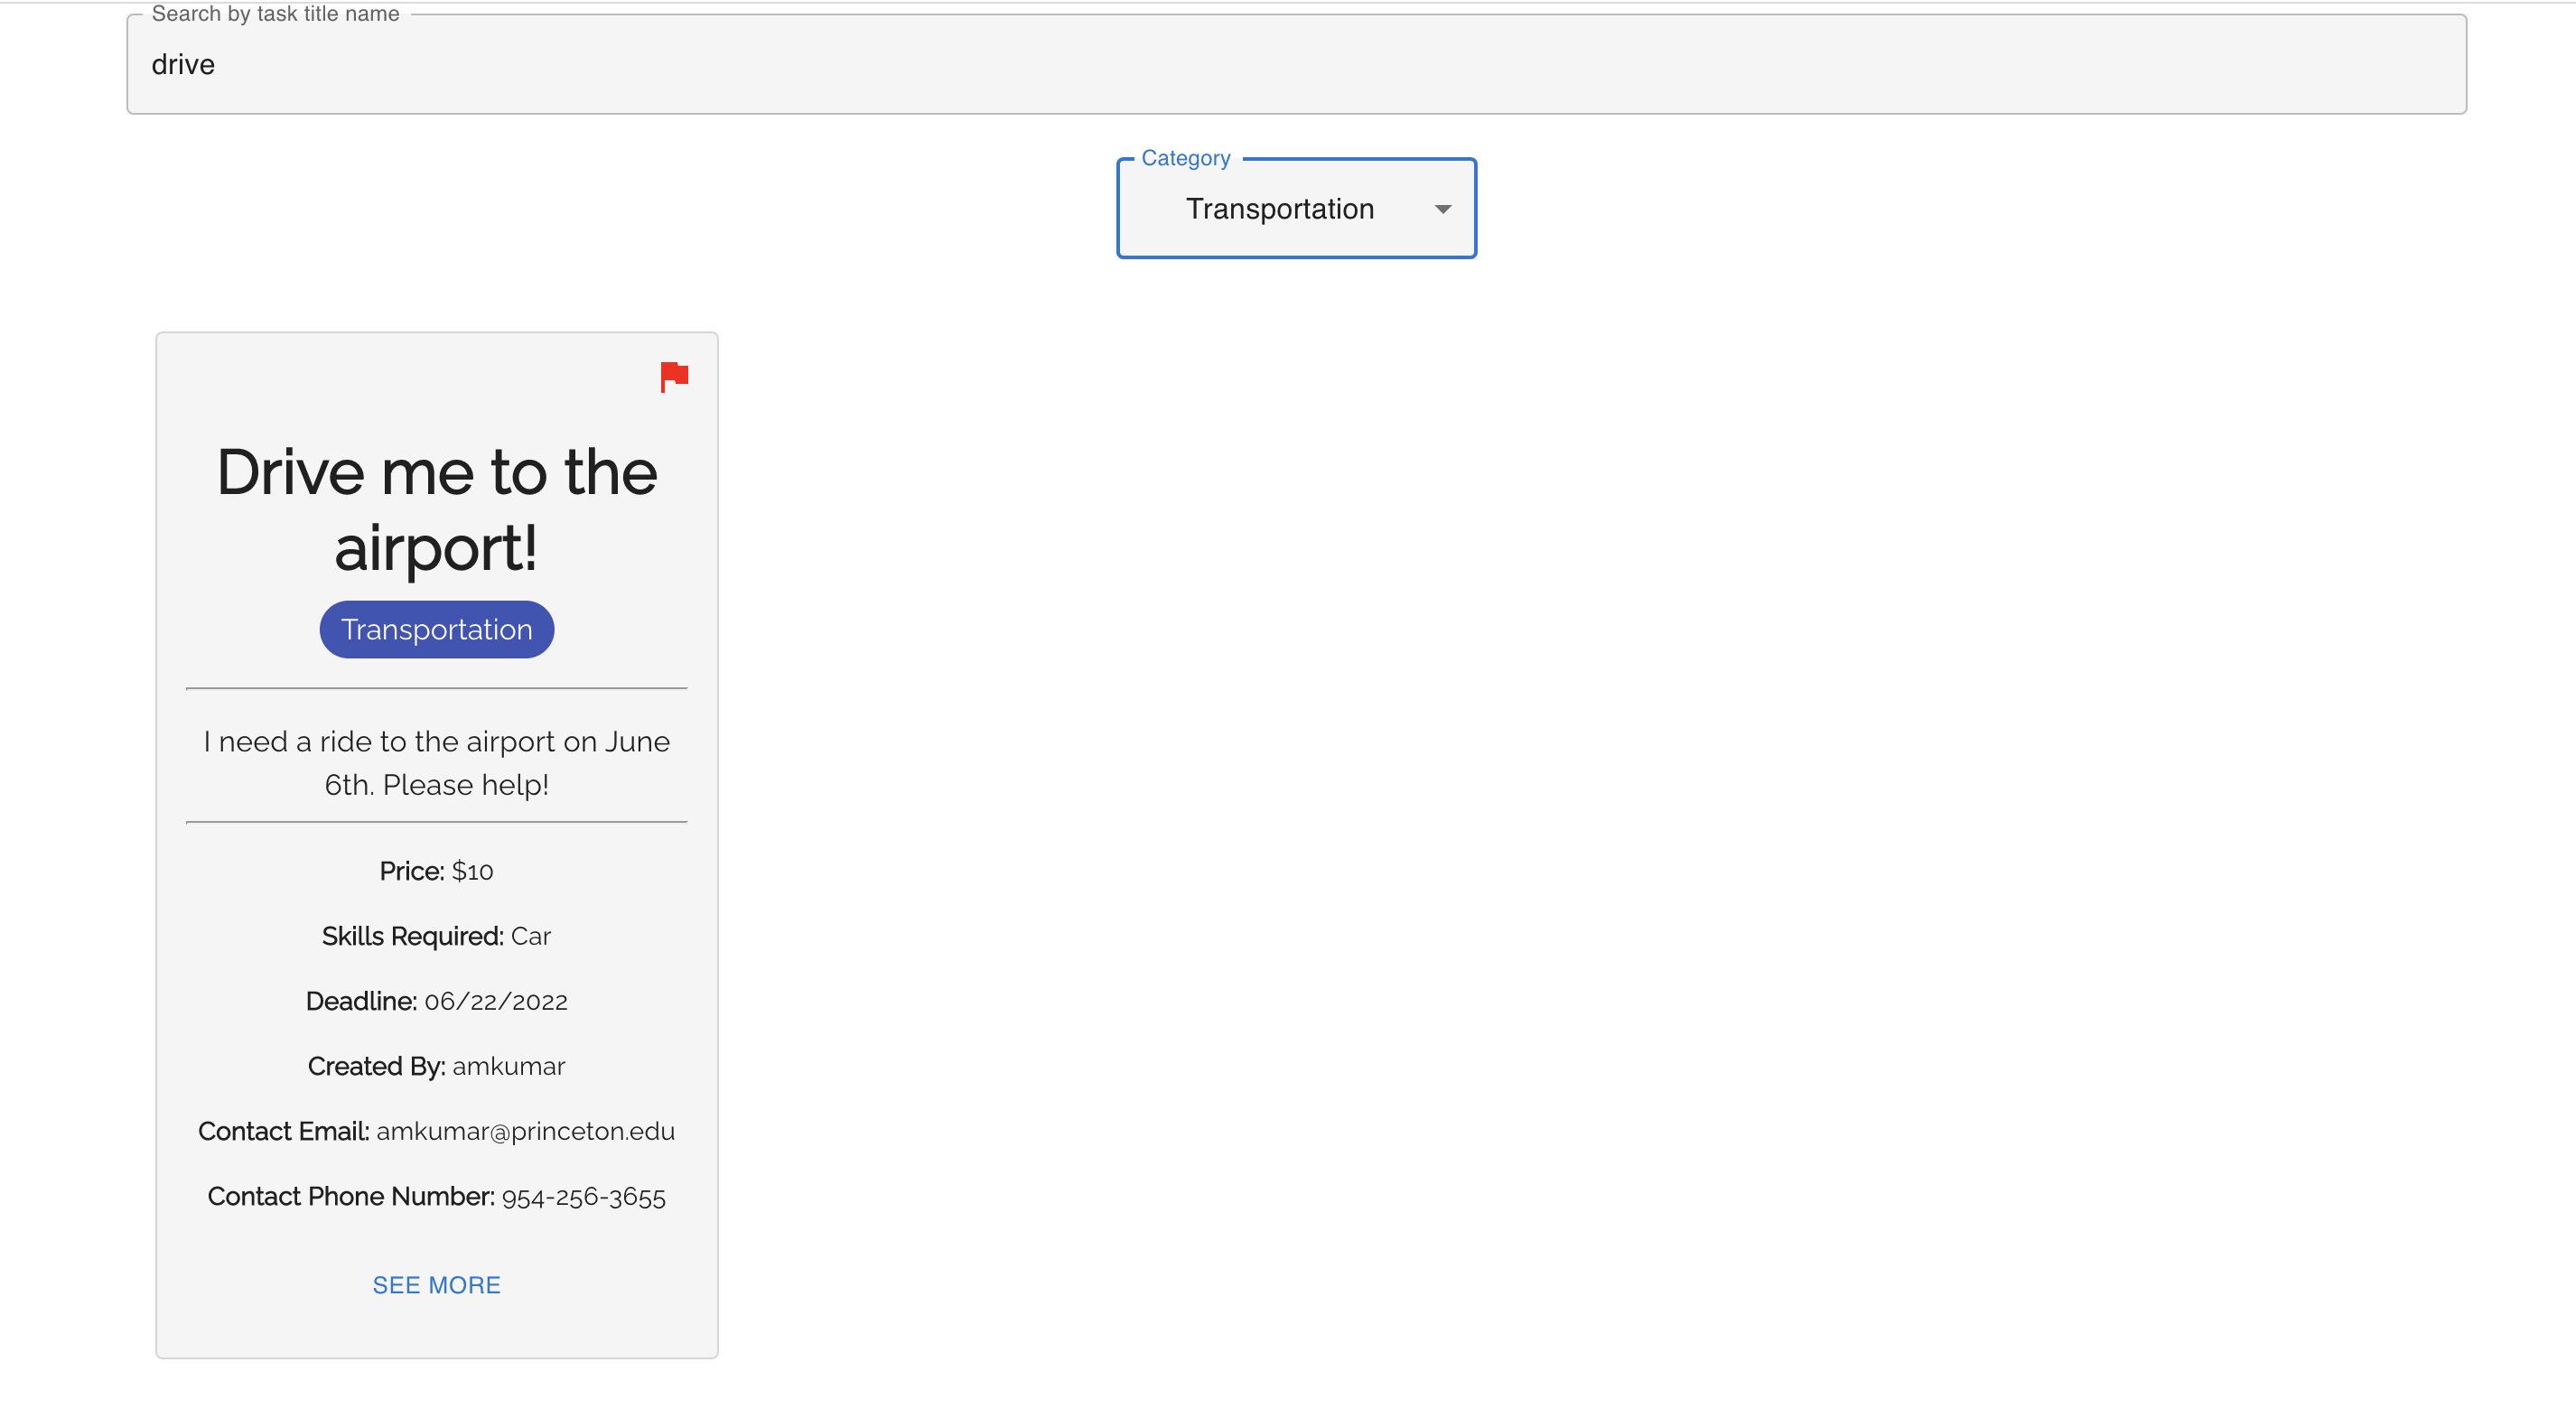Click the Deadline 06/22/2022 text
2576x1418 pixels.
coord(495,1001)
